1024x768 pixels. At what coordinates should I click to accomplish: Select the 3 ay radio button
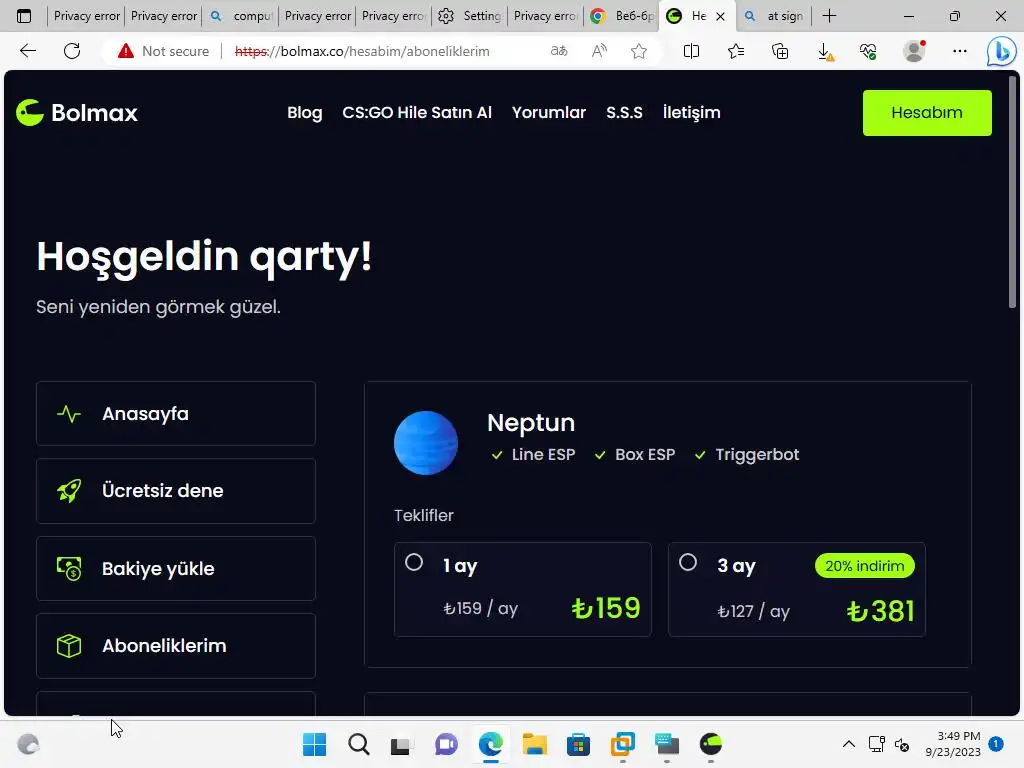pyautogui.click(x=688, y=562)
